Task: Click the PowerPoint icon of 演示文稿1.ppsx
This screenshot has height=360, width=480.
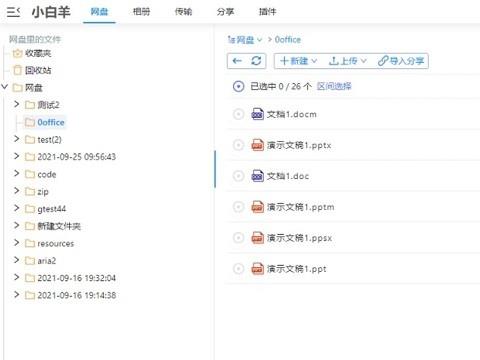Action: (257, 238)
